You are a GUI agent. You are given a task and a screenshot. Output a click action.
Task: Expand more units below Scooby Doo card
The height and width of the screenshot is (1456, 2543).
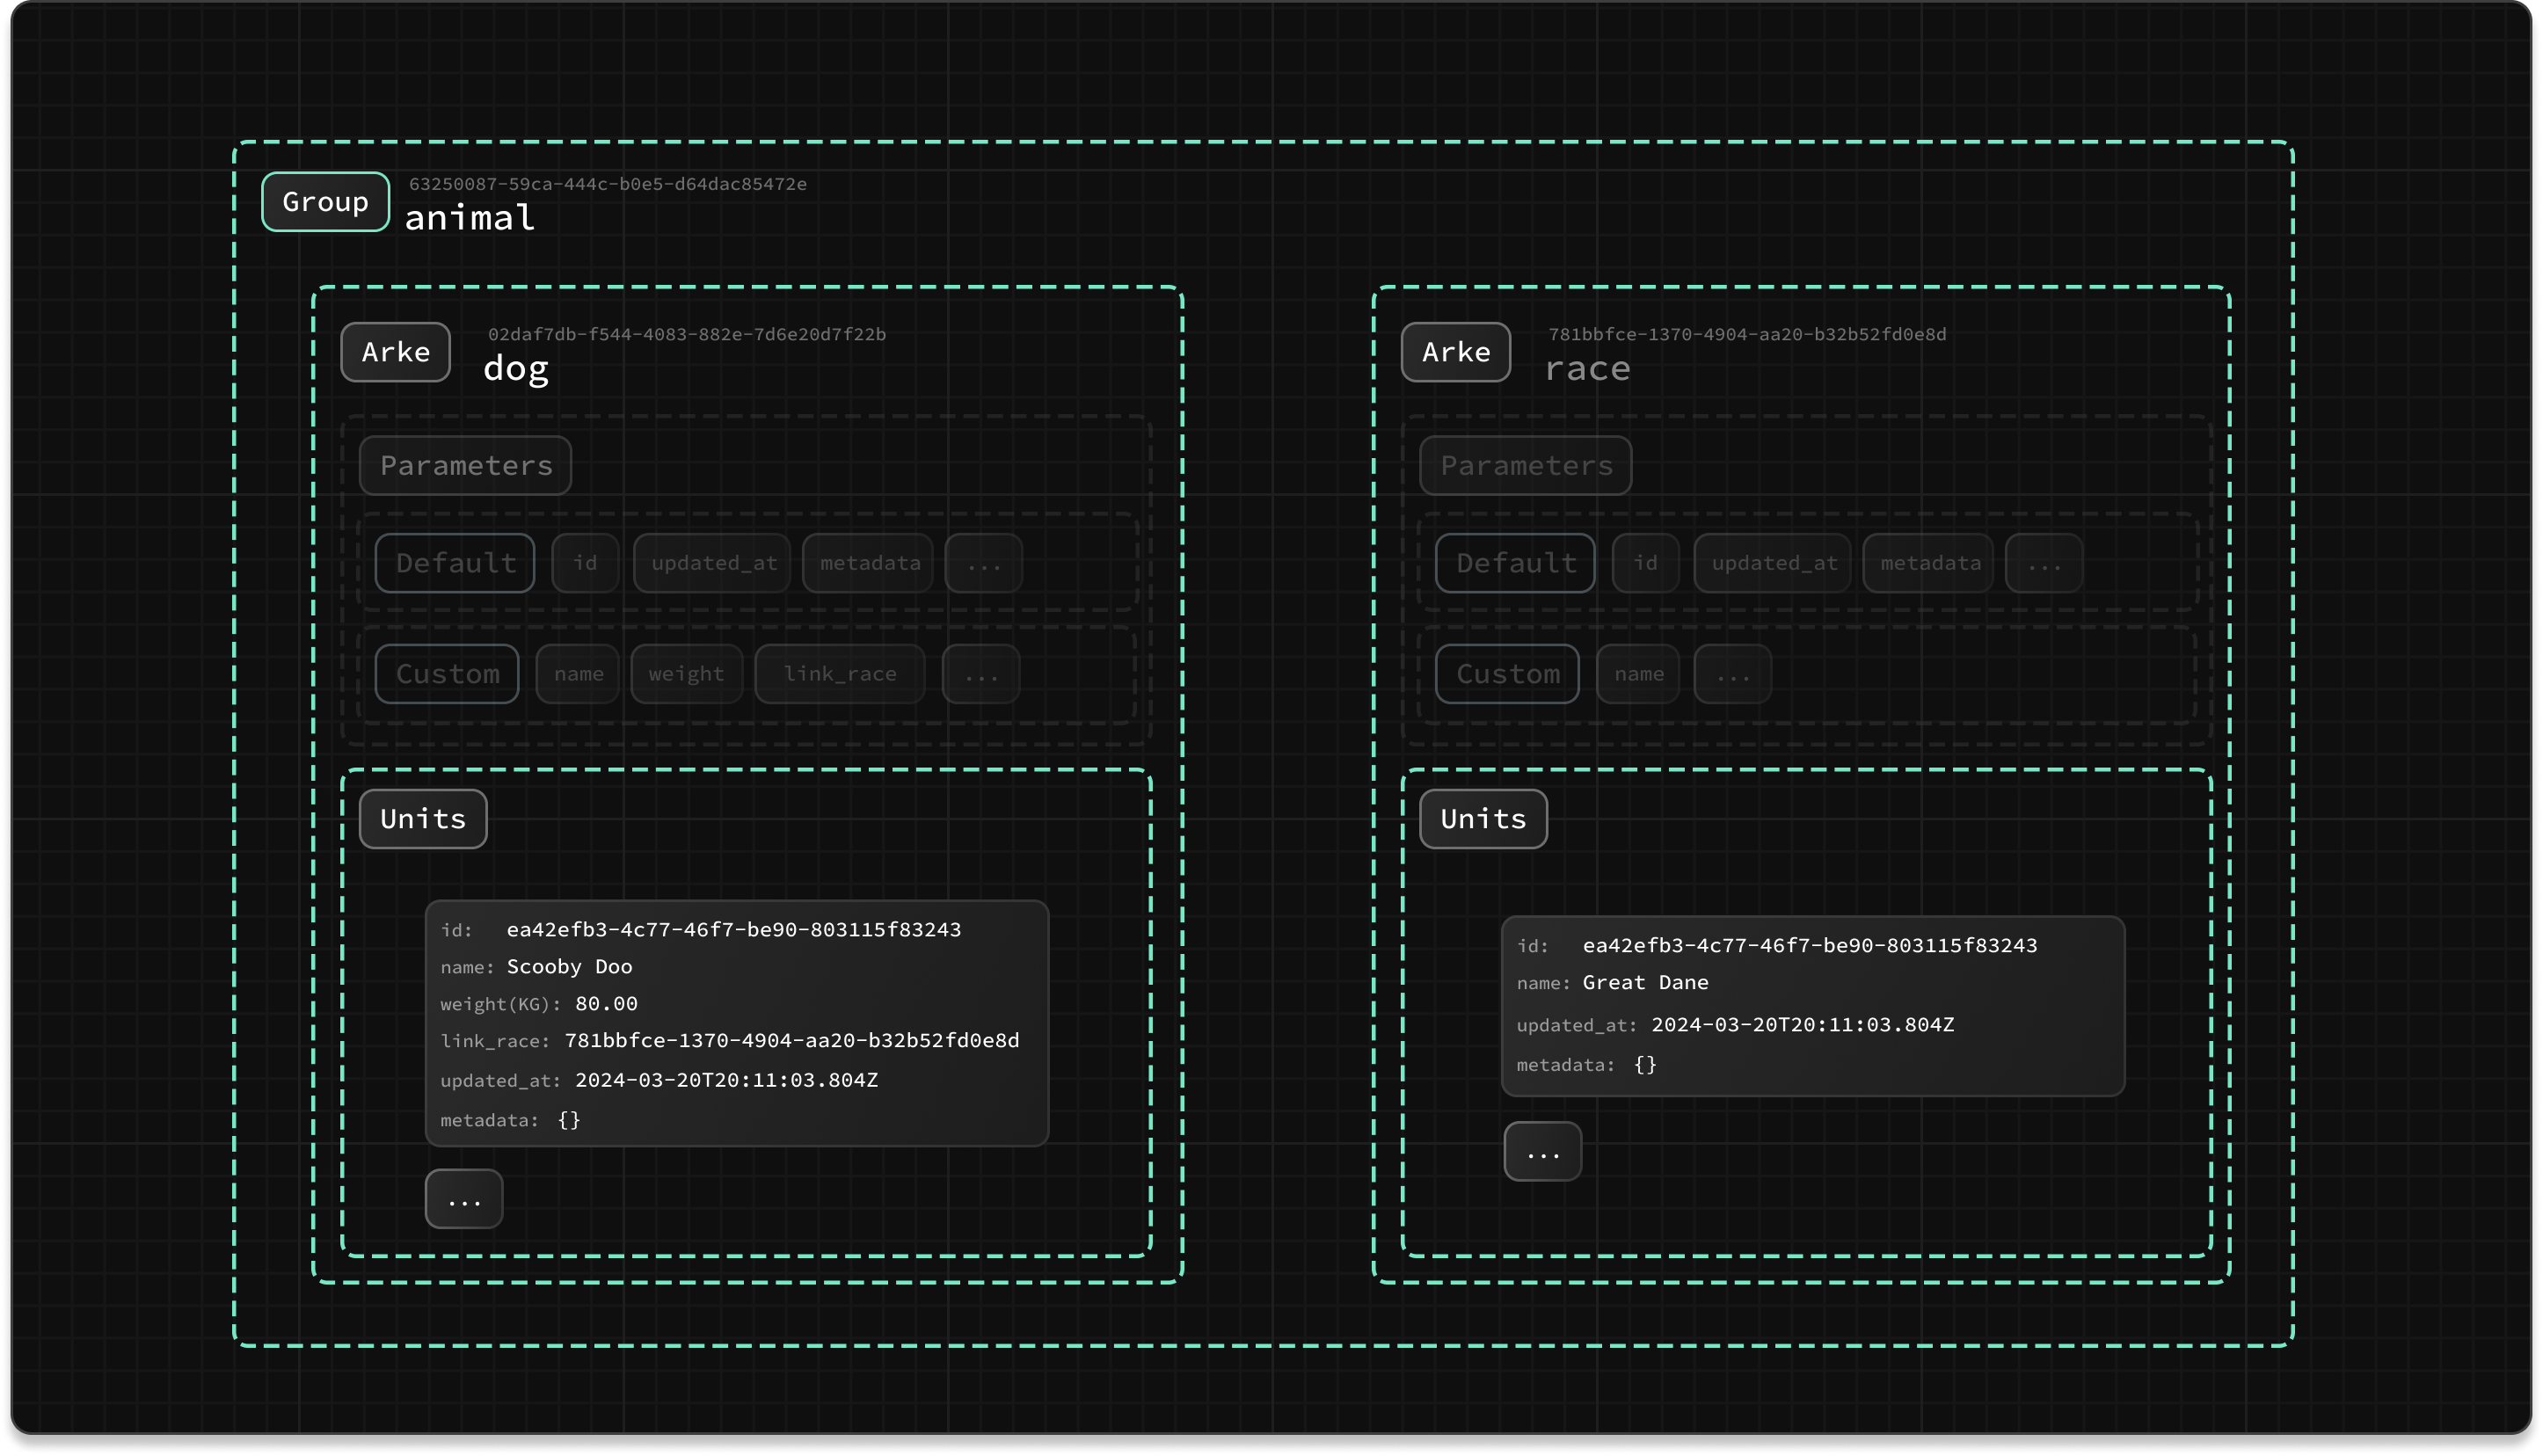464,1199
